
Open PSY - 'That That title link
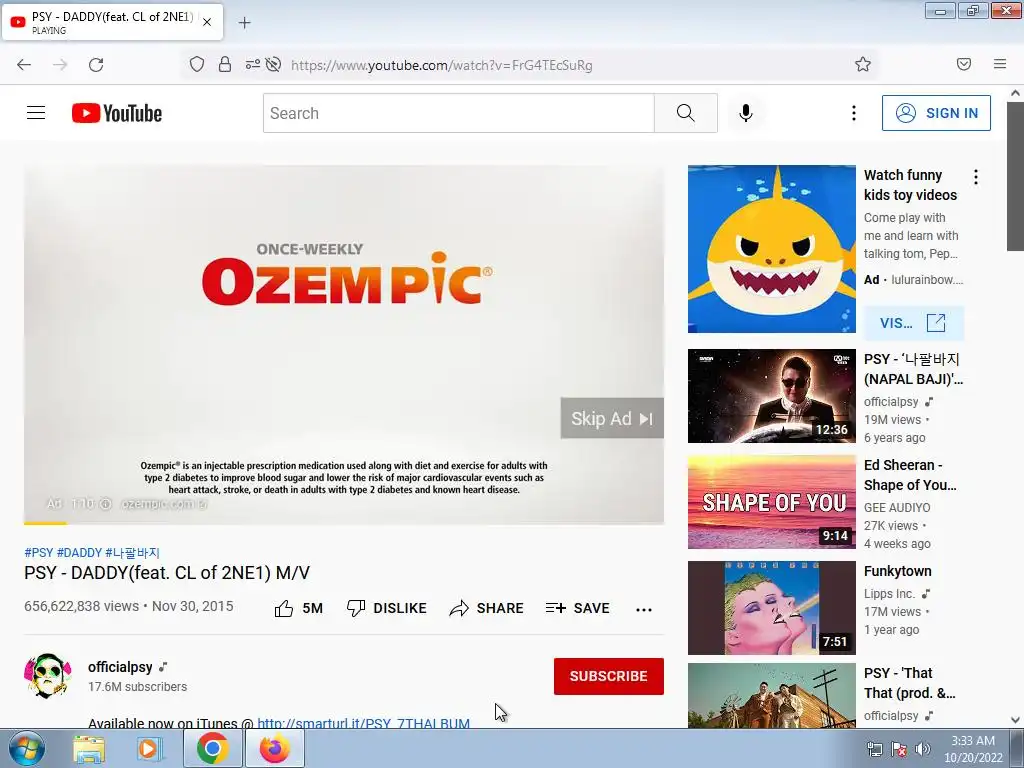pyautogui.click(x=910, y=682)
